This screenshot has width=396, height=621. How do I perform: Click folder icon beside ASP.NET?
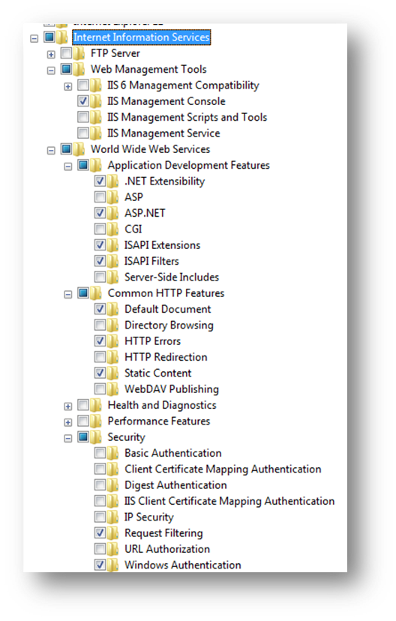pos(113,213)
